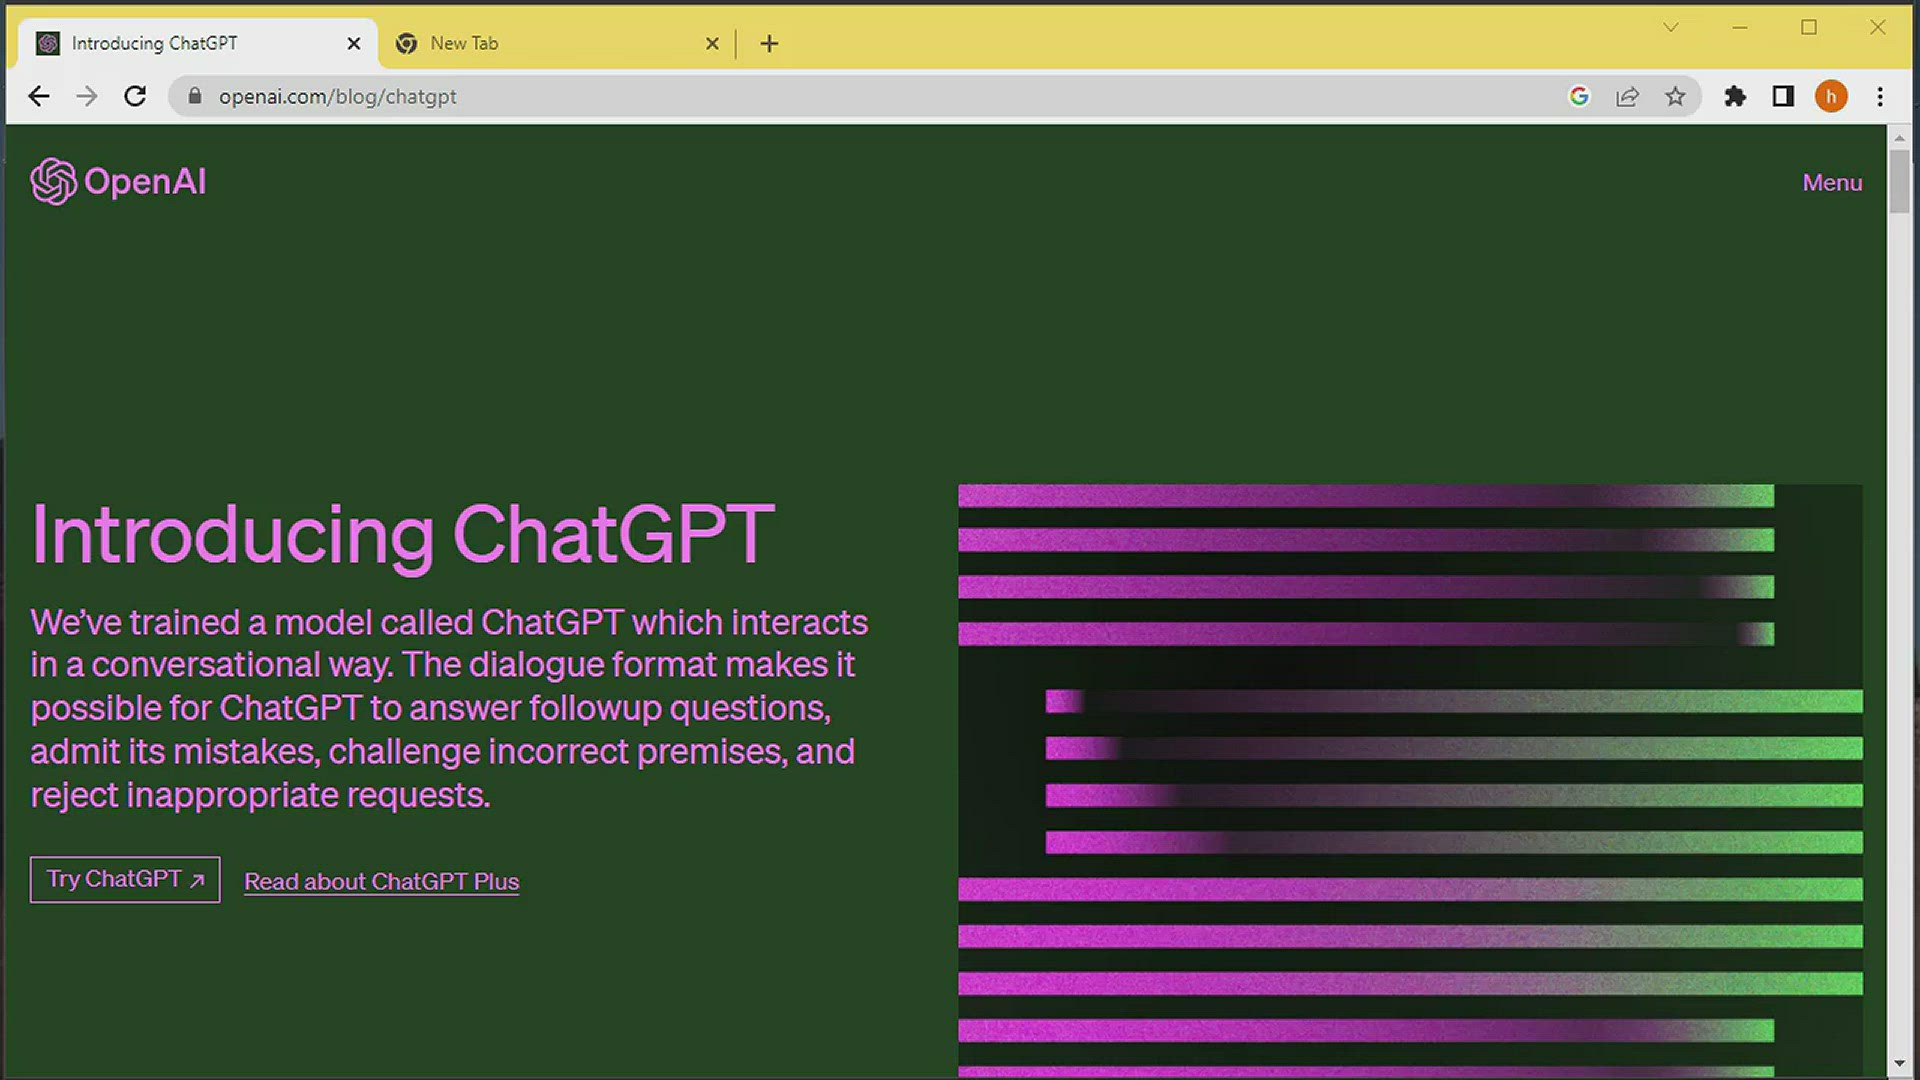
Task: Click the browser back arrow
Action: pyautogui.click(x=39, y=96)
